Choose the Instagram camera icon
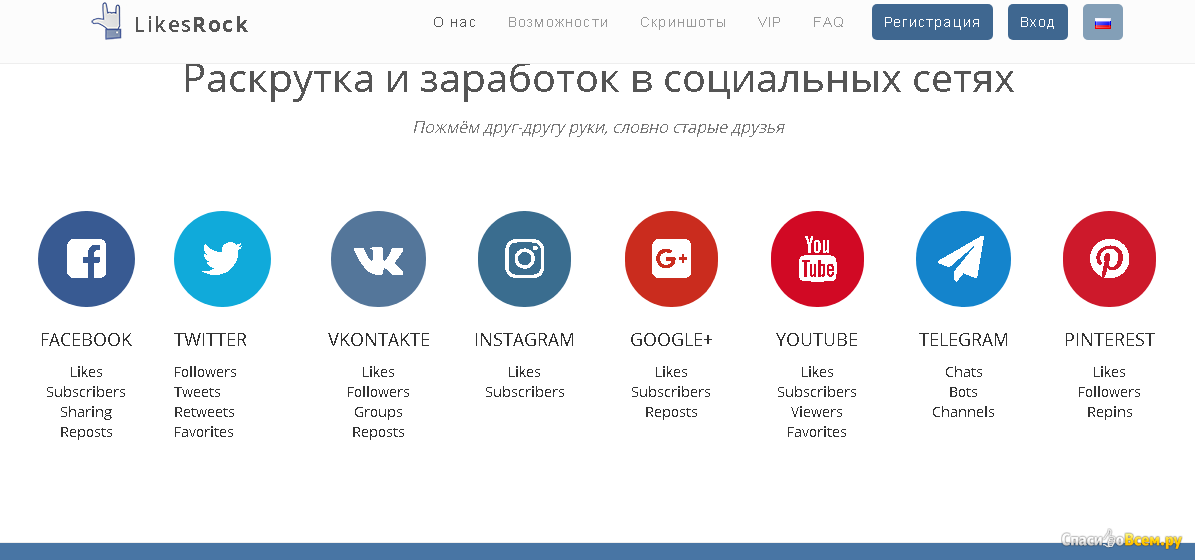This screenshot has height=560, width=1195. coord(524,259)
